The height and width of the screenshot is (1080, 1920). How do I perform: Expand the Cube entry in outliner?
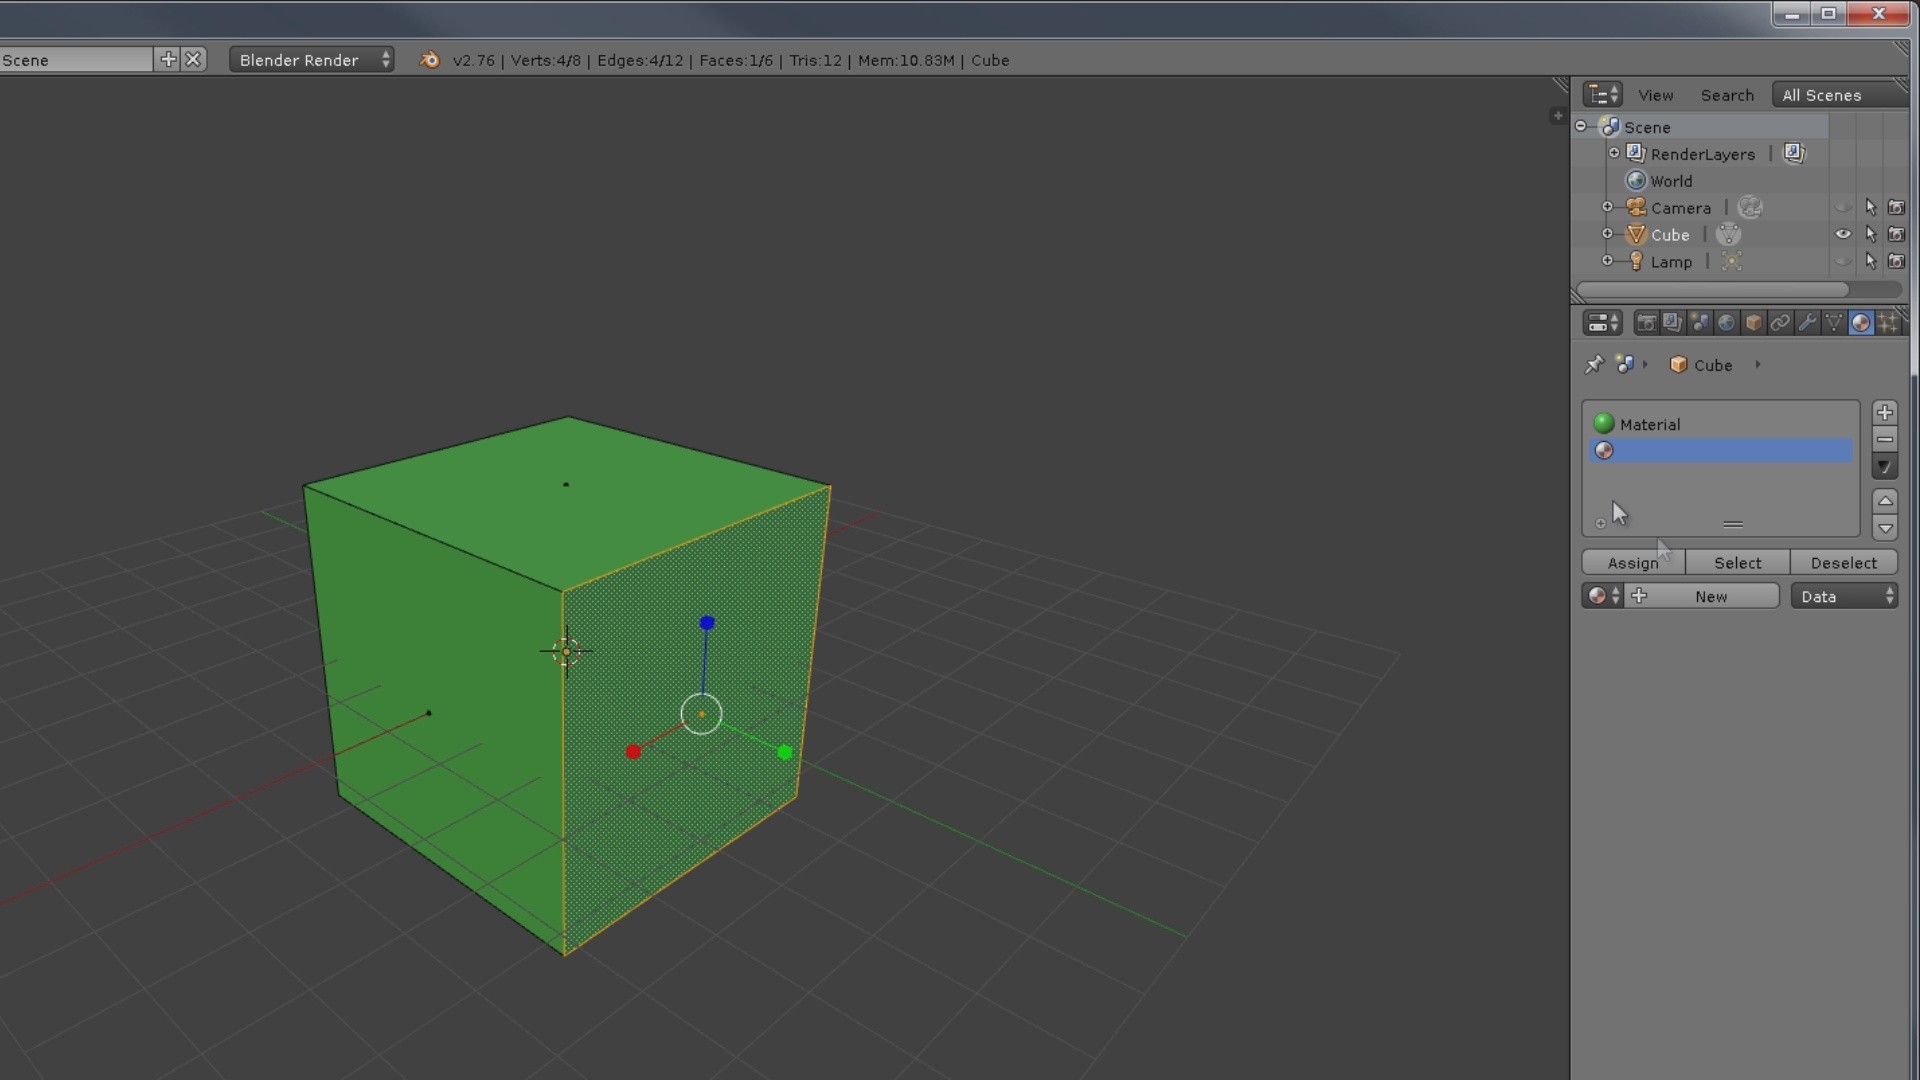pos(1610,235)
